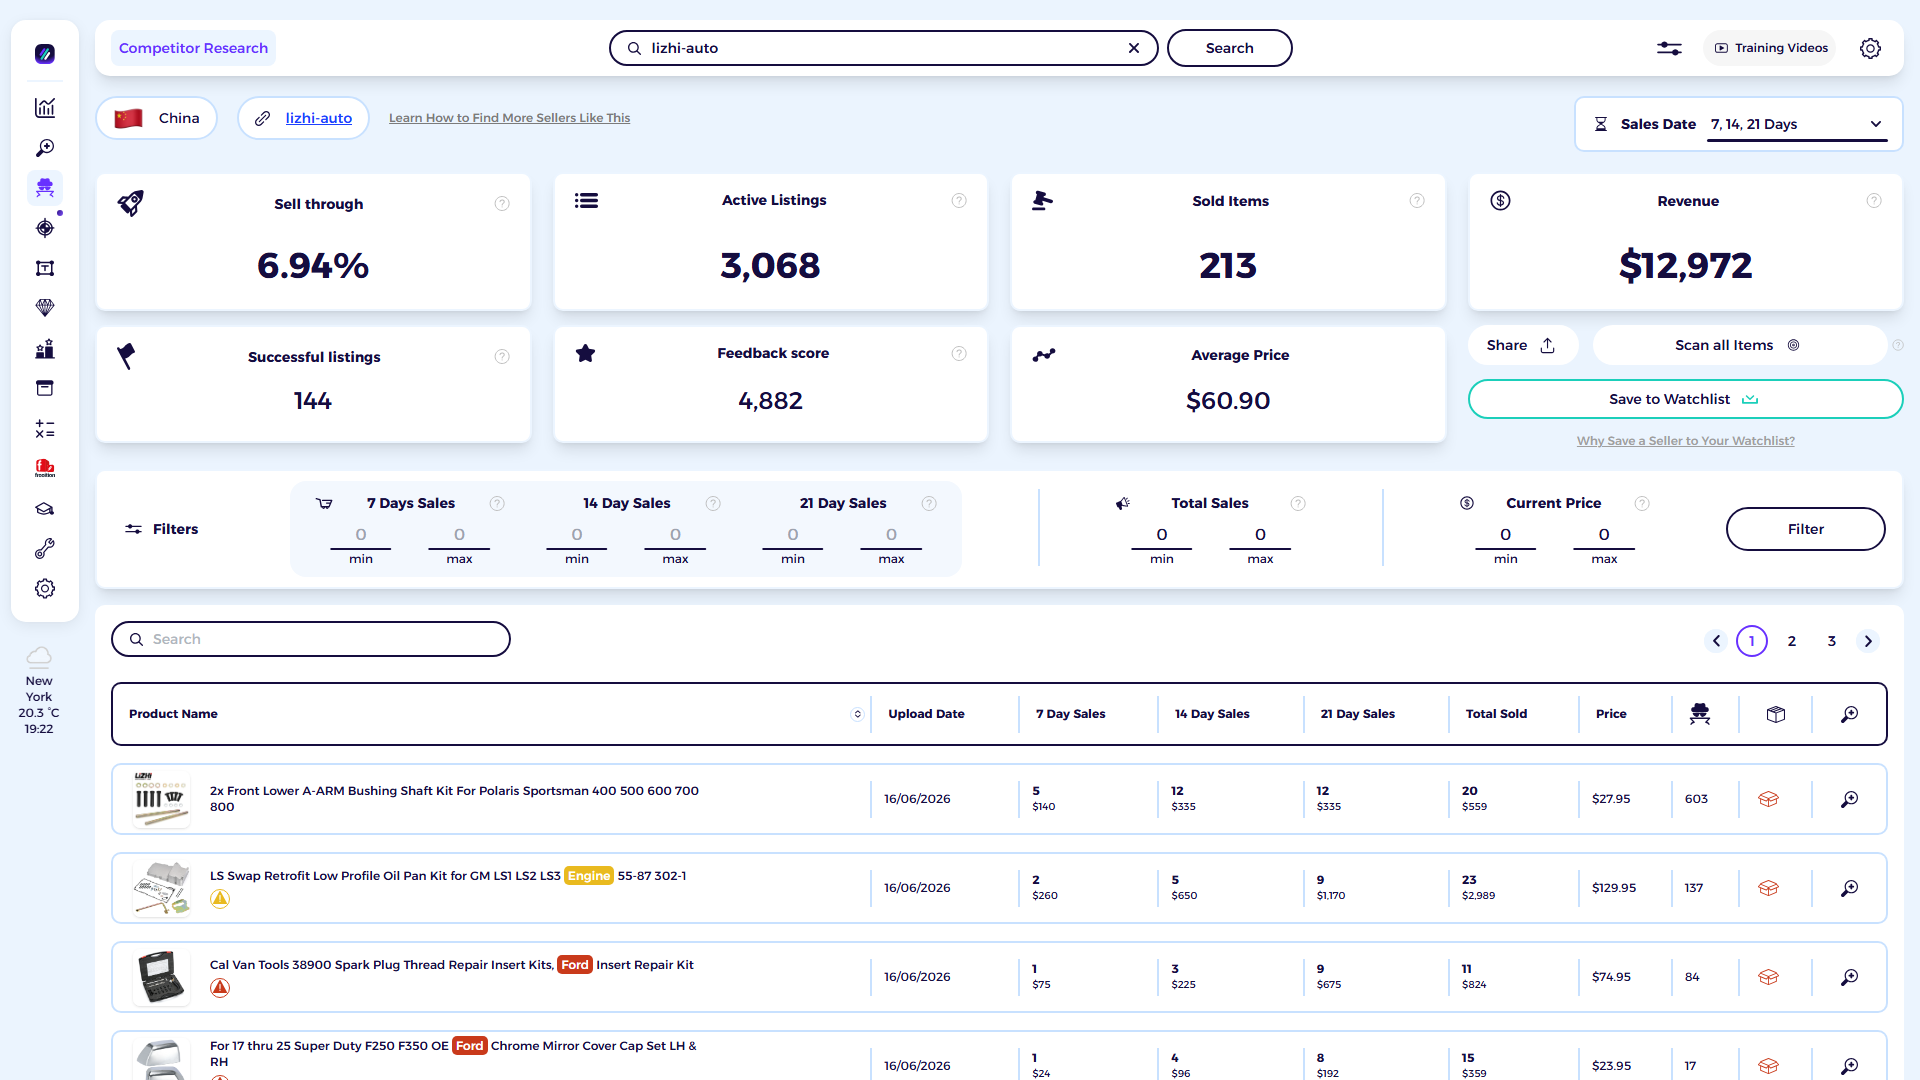Click Revenue help question mark icon
Image resolution: width=1920 pixels, height=1080 pixels.
pyautogui.click(x=1874, y=201)
